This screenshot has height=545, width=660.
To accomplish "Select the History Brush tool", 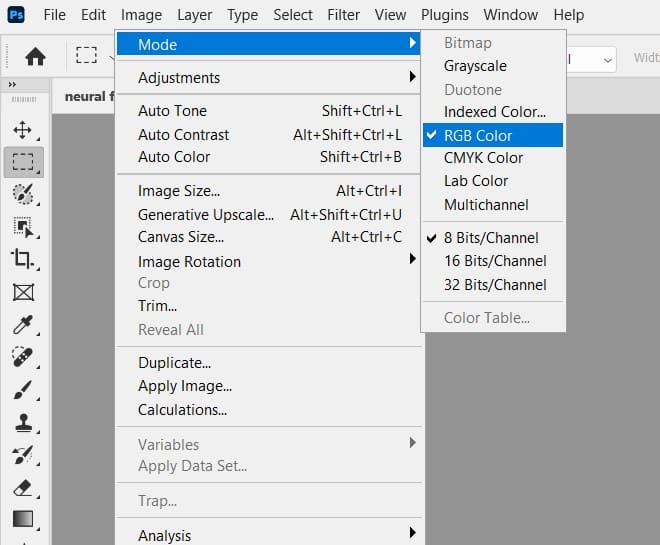I will tap(23, 455).
